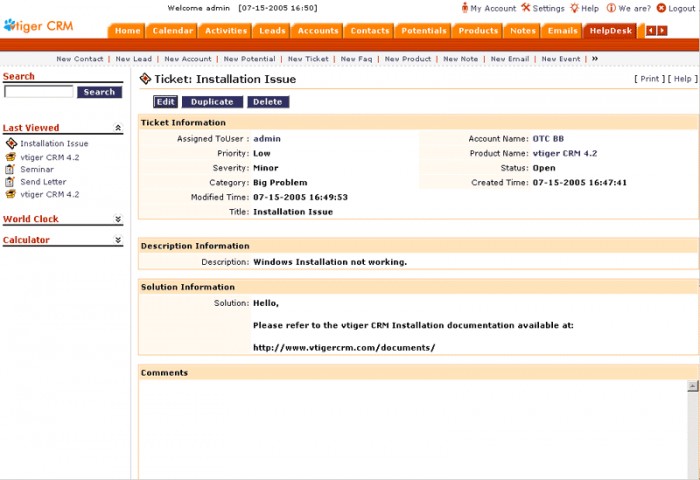
Task: Expand the Calculator panel
Action: (118, 240)
